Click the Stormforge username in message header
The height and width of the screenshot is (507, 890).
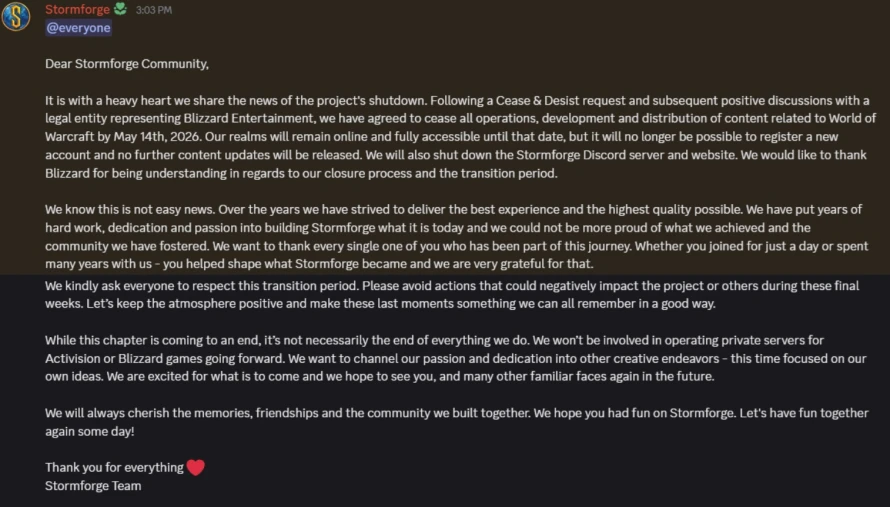pos(77,9)
